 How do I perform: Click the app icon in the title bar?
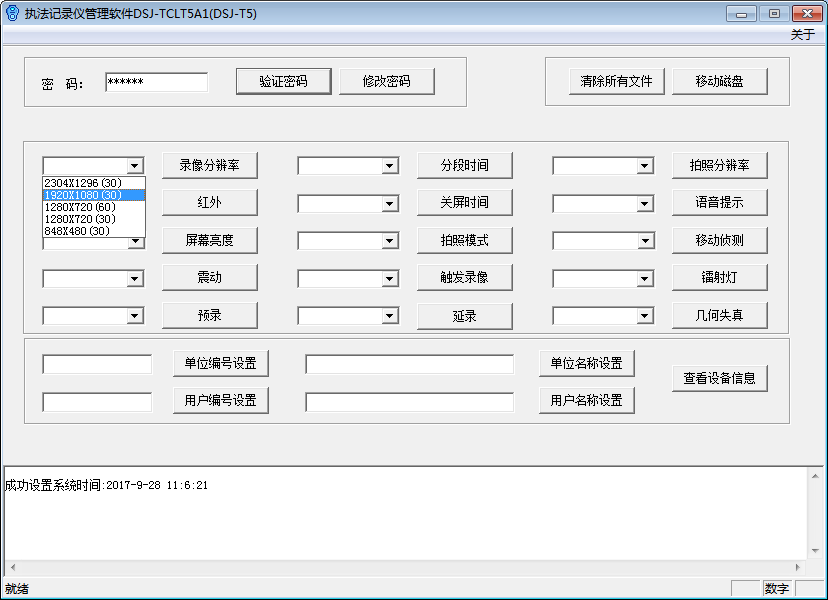pyautogui.click(x=12, y=14)
